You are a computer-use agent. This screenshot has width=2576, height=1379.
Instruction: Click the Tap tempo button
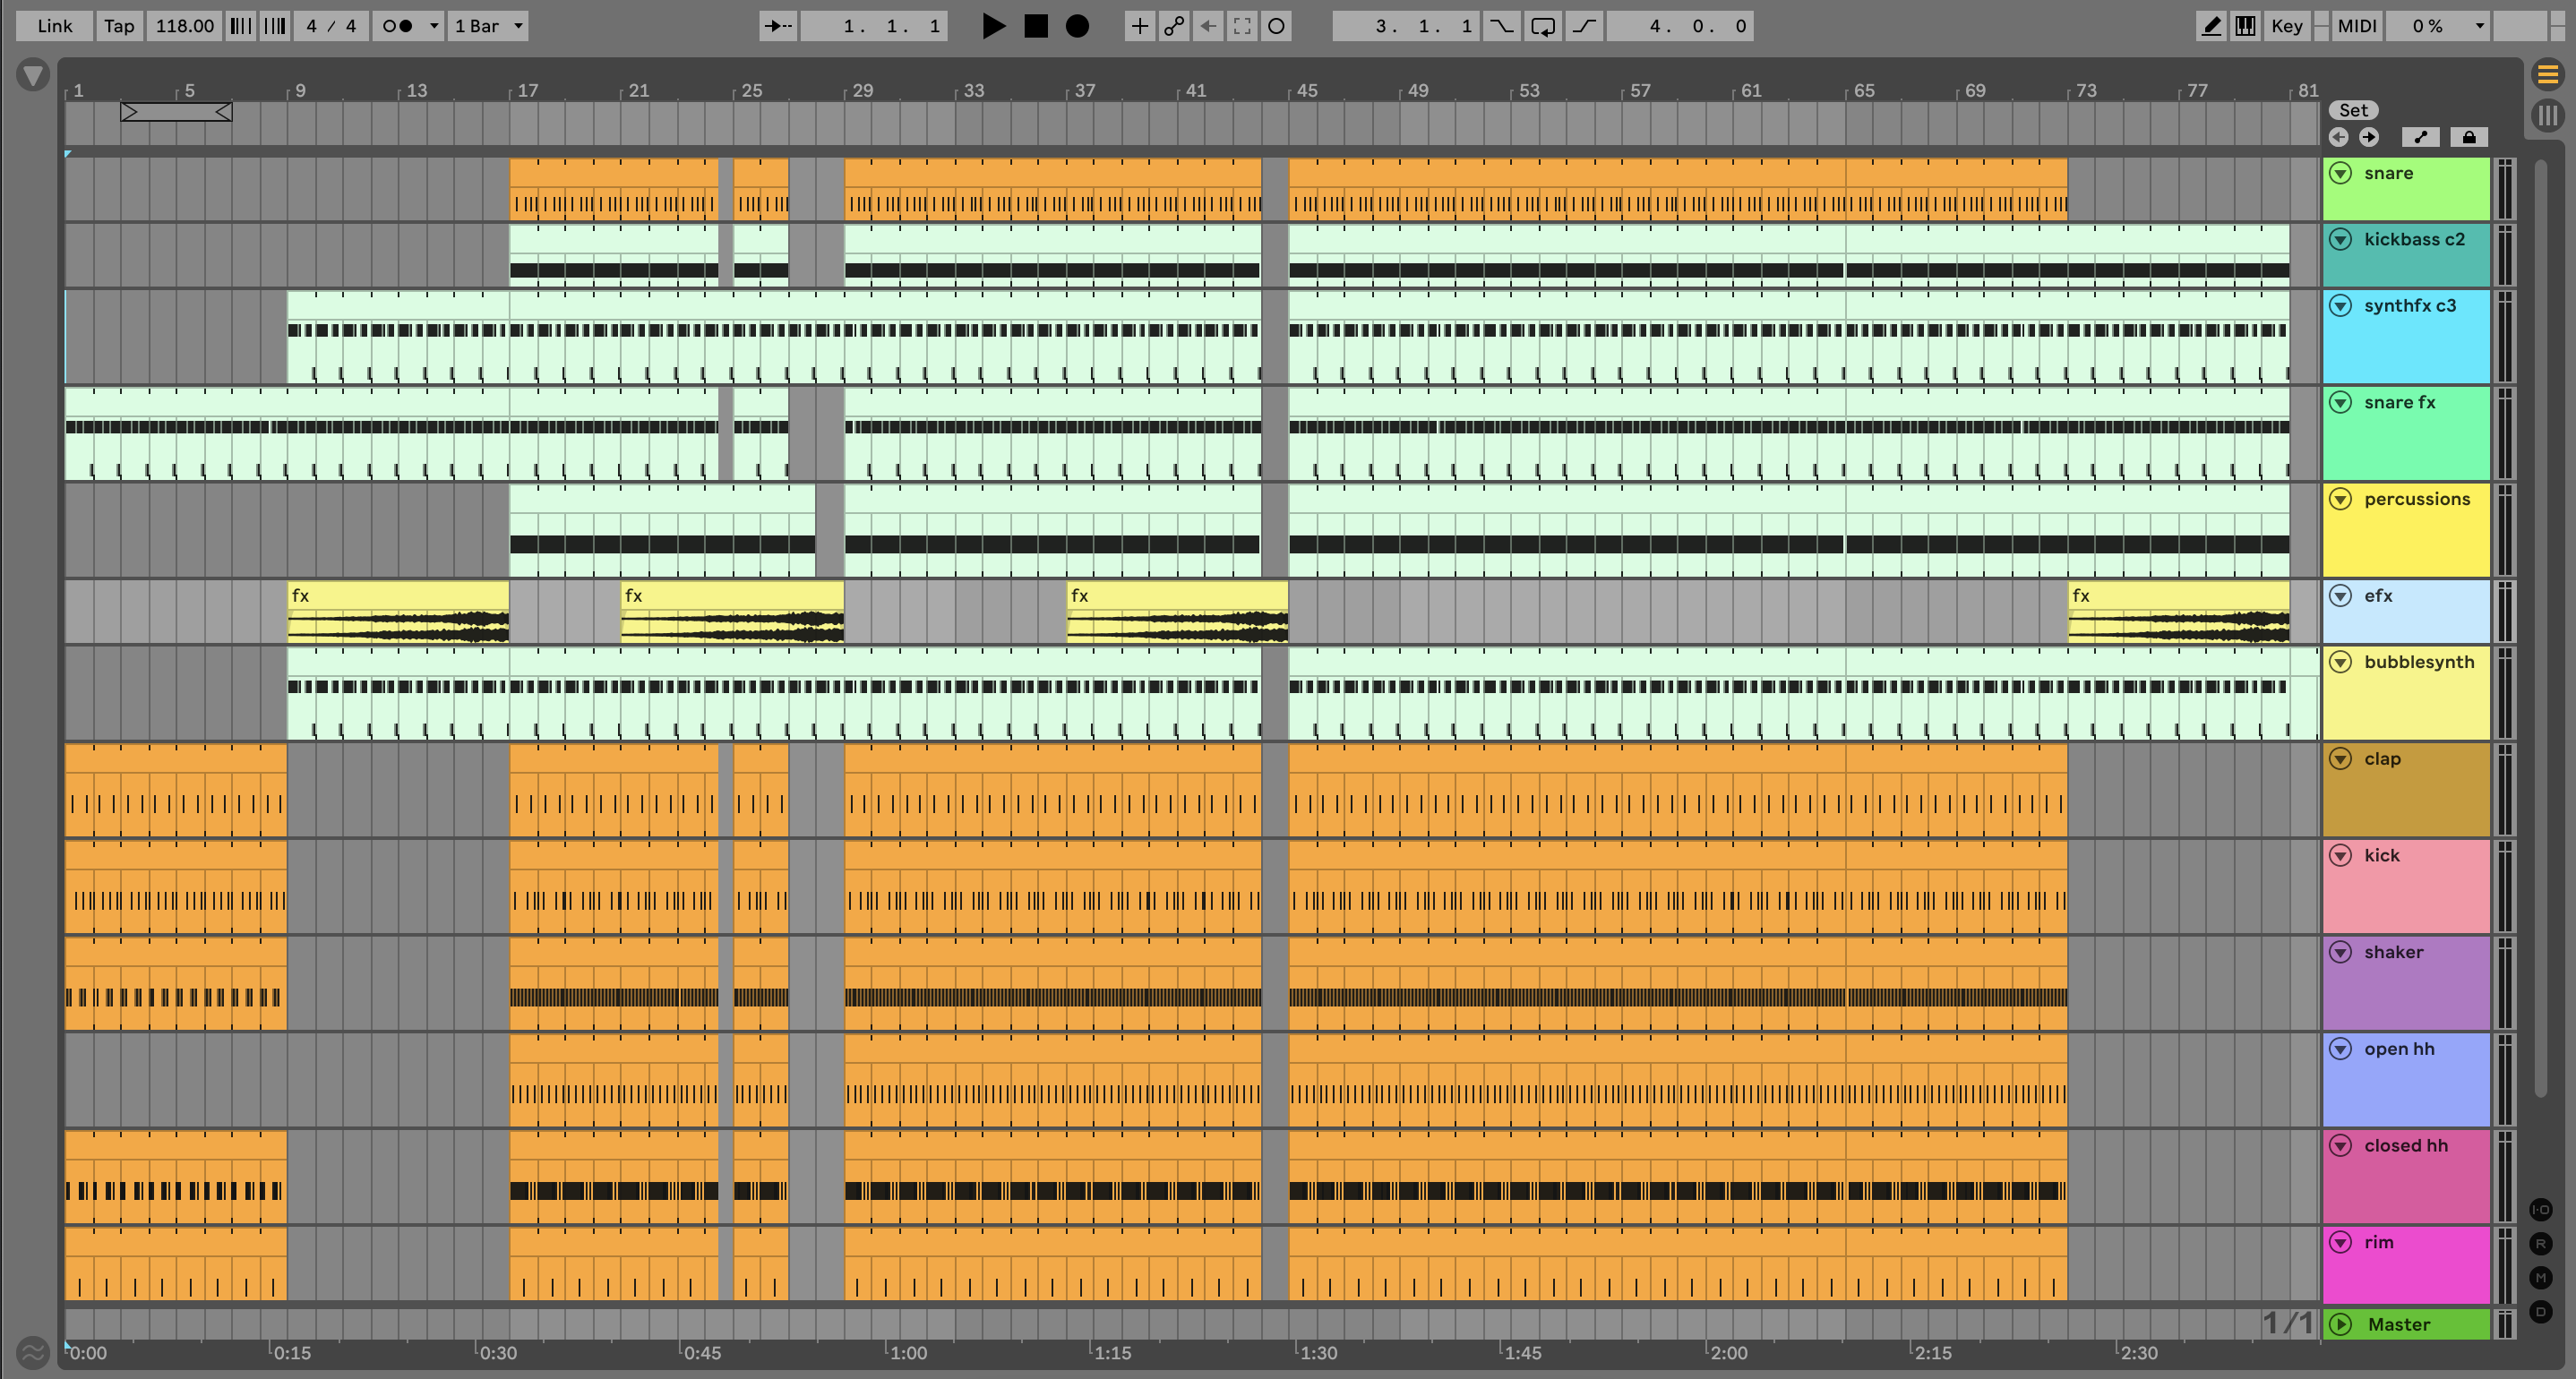click(119, 26)
